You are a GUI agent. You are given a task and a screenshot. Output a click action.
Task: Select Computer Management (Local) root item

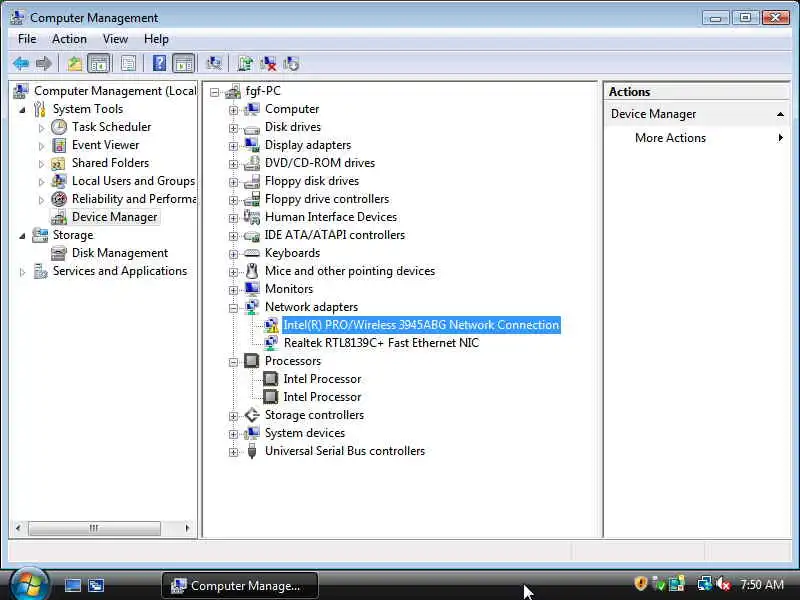tap(115, 91)
